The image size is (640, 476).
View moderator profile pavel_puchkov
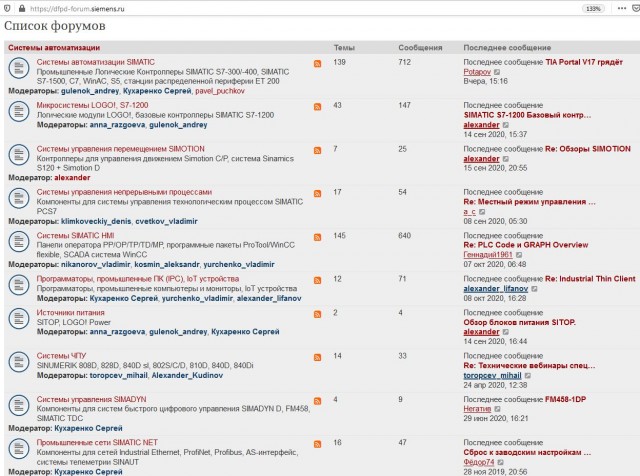220,91
